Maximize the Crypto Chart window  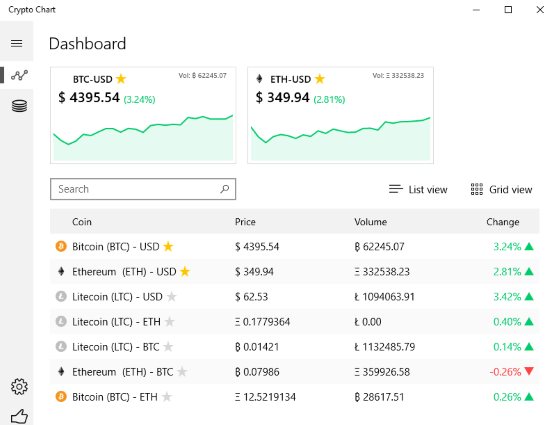(x=508, y=9)
